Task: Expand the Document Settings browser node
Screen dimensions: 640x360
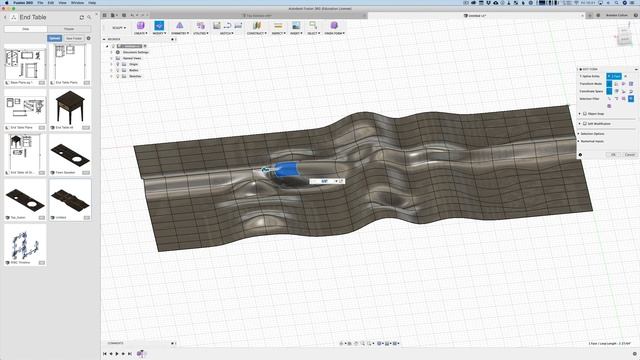Action: pos(111,52)
